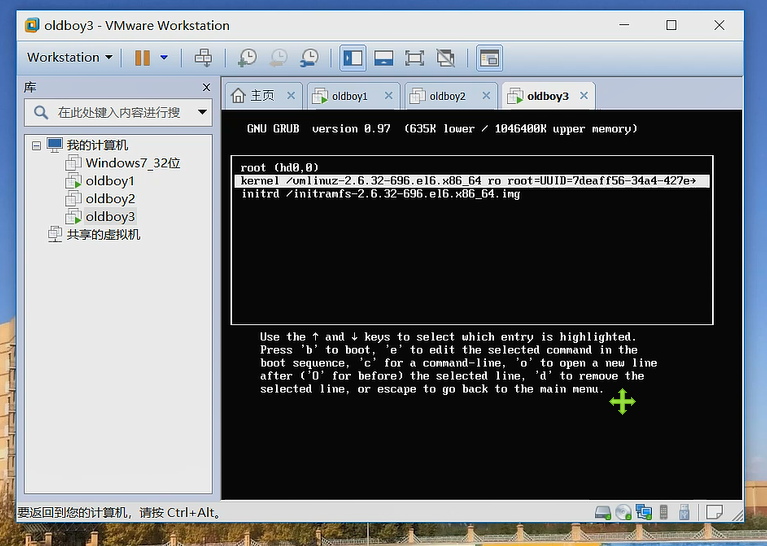Click the message log status icon

tap(714, 512)
